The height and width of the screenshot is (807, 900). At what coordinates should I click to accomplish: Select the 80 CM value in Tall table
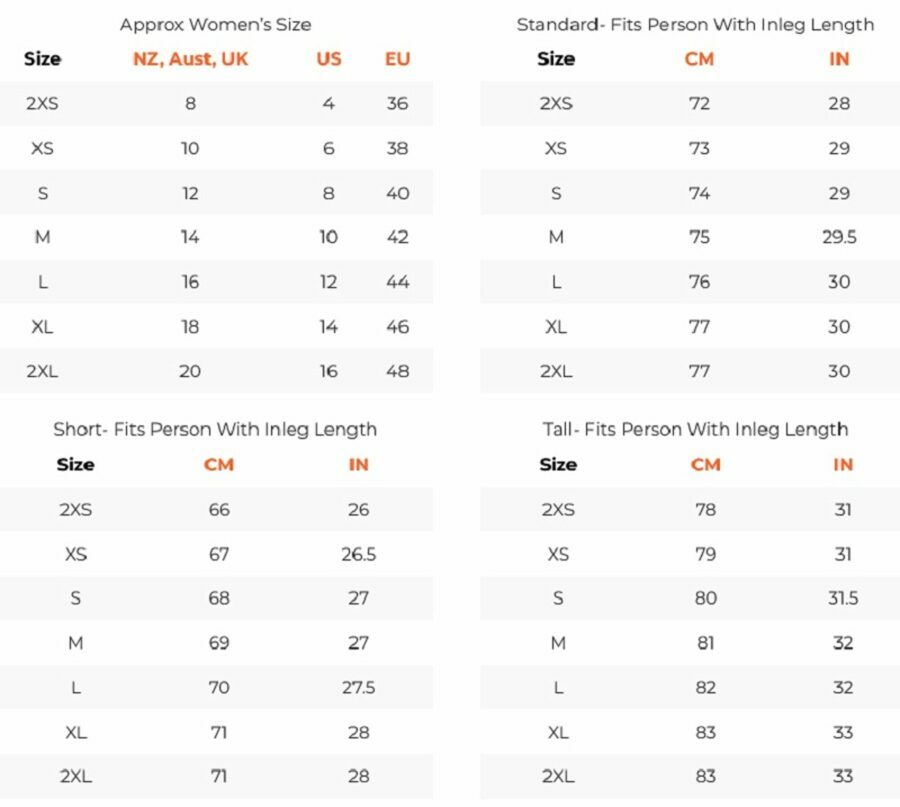coord(705,598)
